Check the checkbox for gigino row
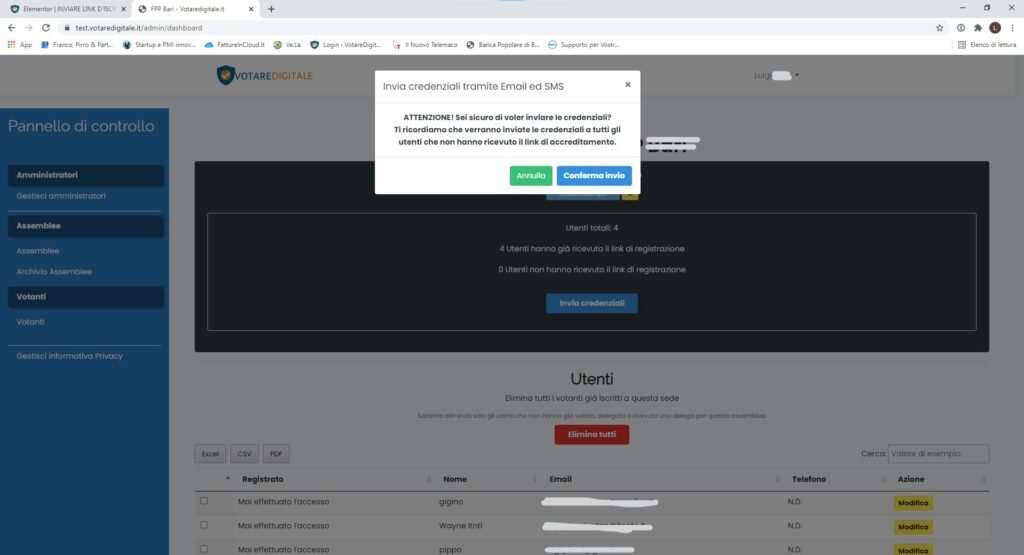The width and height of the screenshot is (1024, 555). click(x=204, y=501)
